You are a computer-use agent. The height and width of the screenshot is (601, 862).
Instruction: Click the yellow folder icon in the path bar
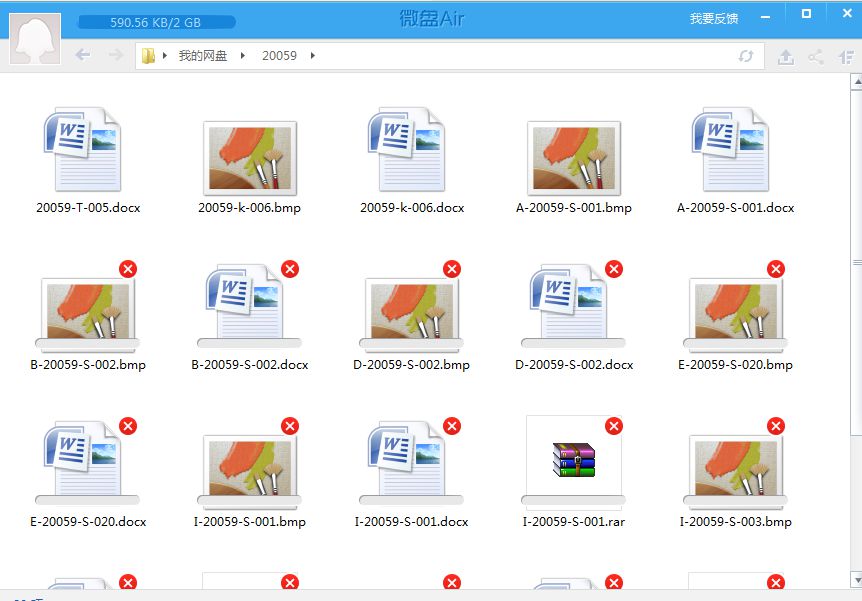click(148, 56)
